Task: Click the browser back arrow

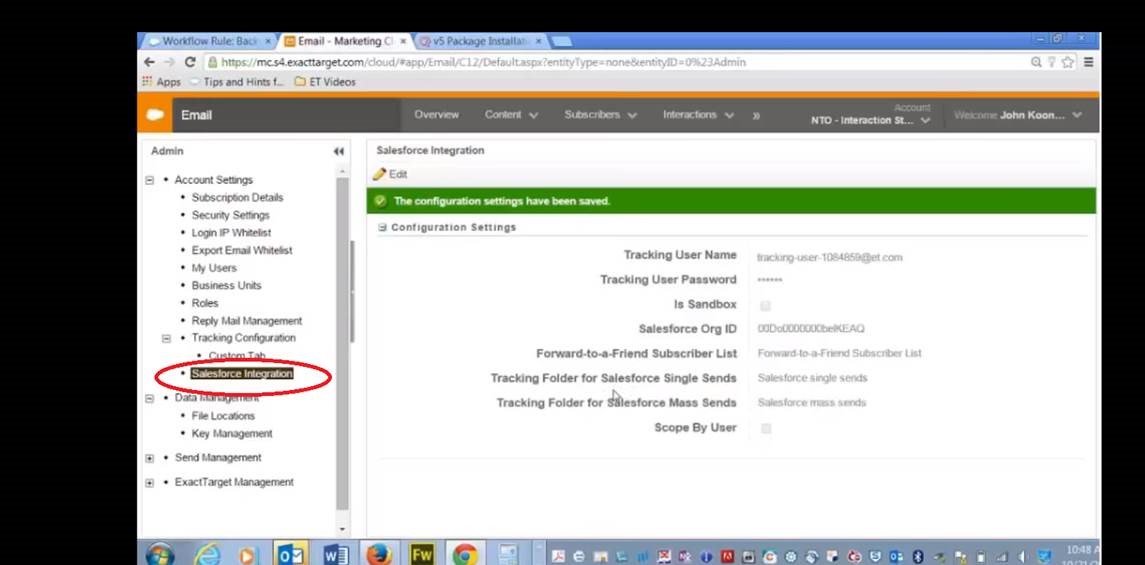Action: (150, 63)
